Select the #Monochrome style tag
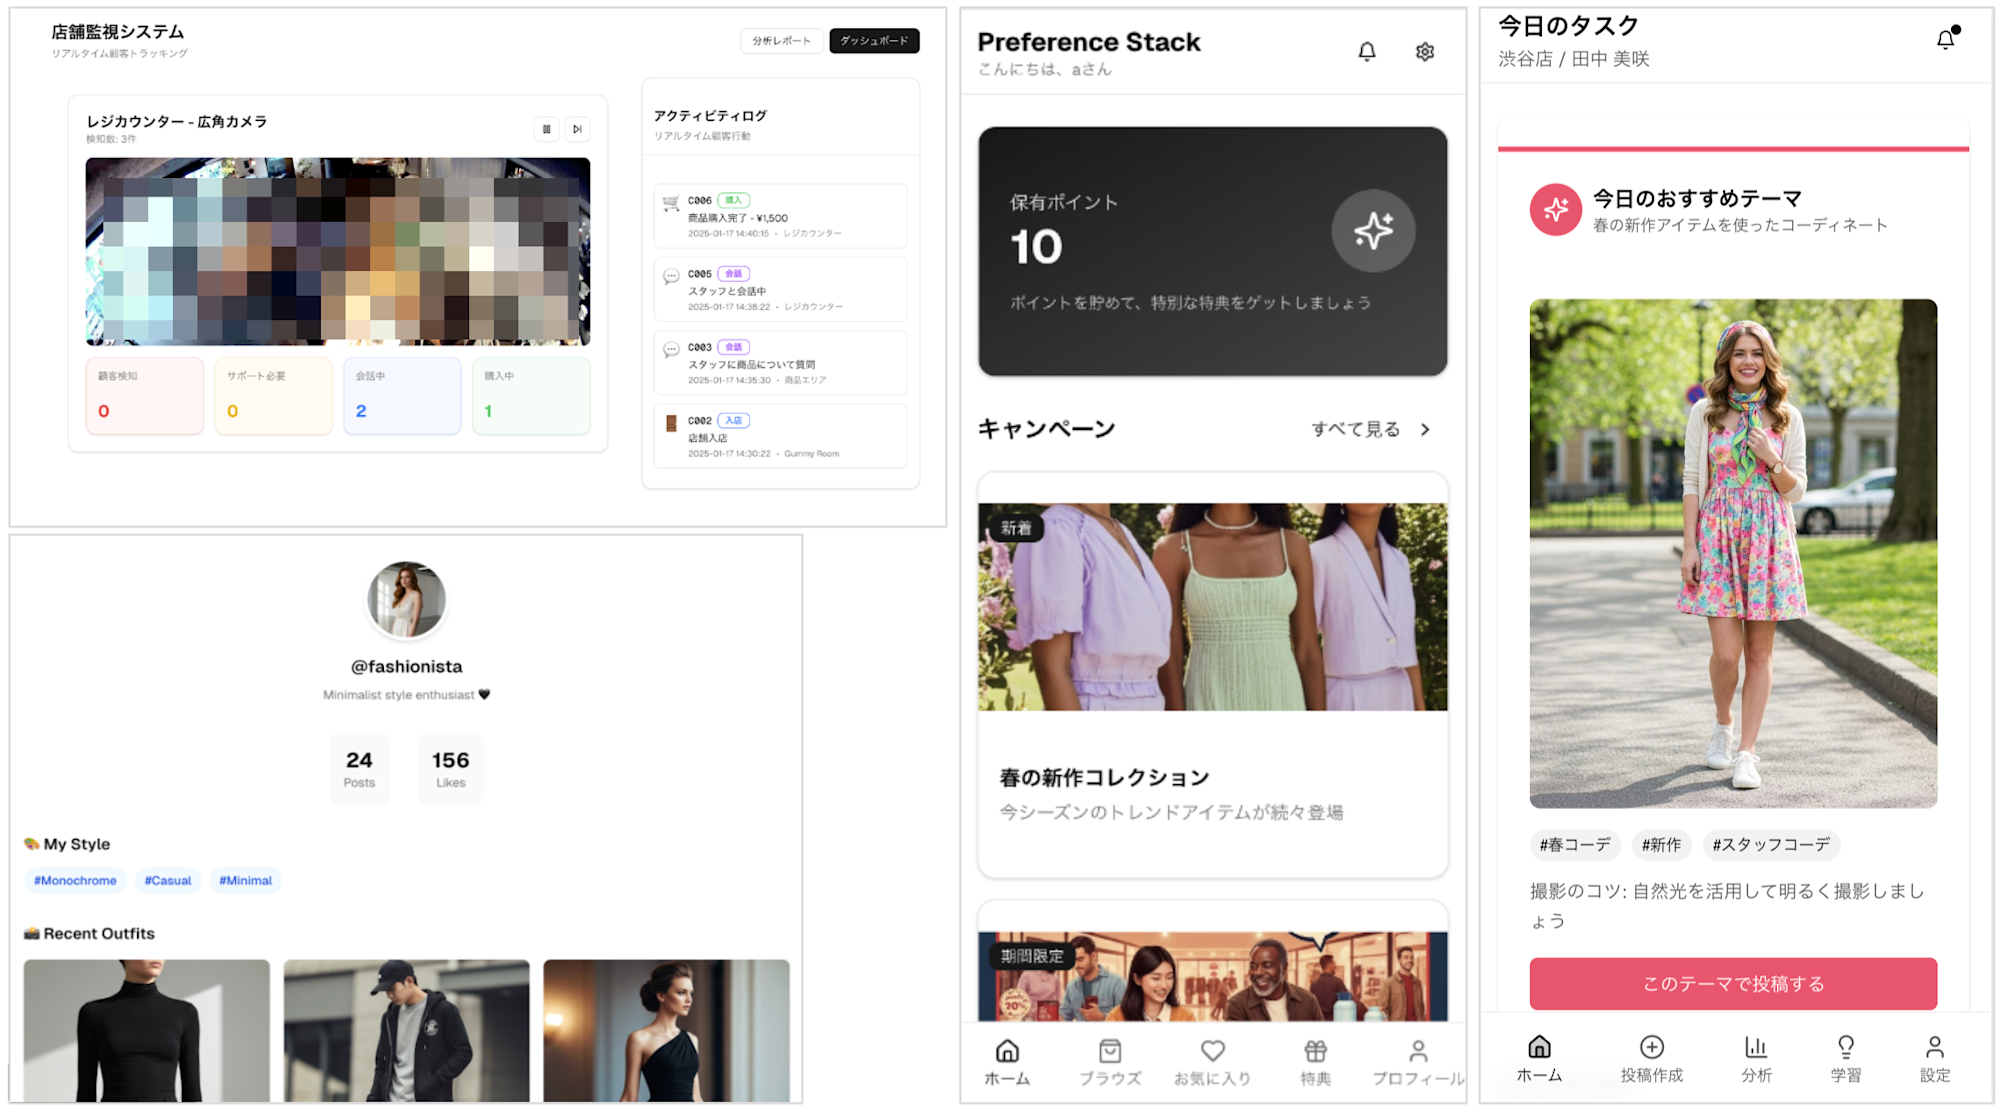 75,880
